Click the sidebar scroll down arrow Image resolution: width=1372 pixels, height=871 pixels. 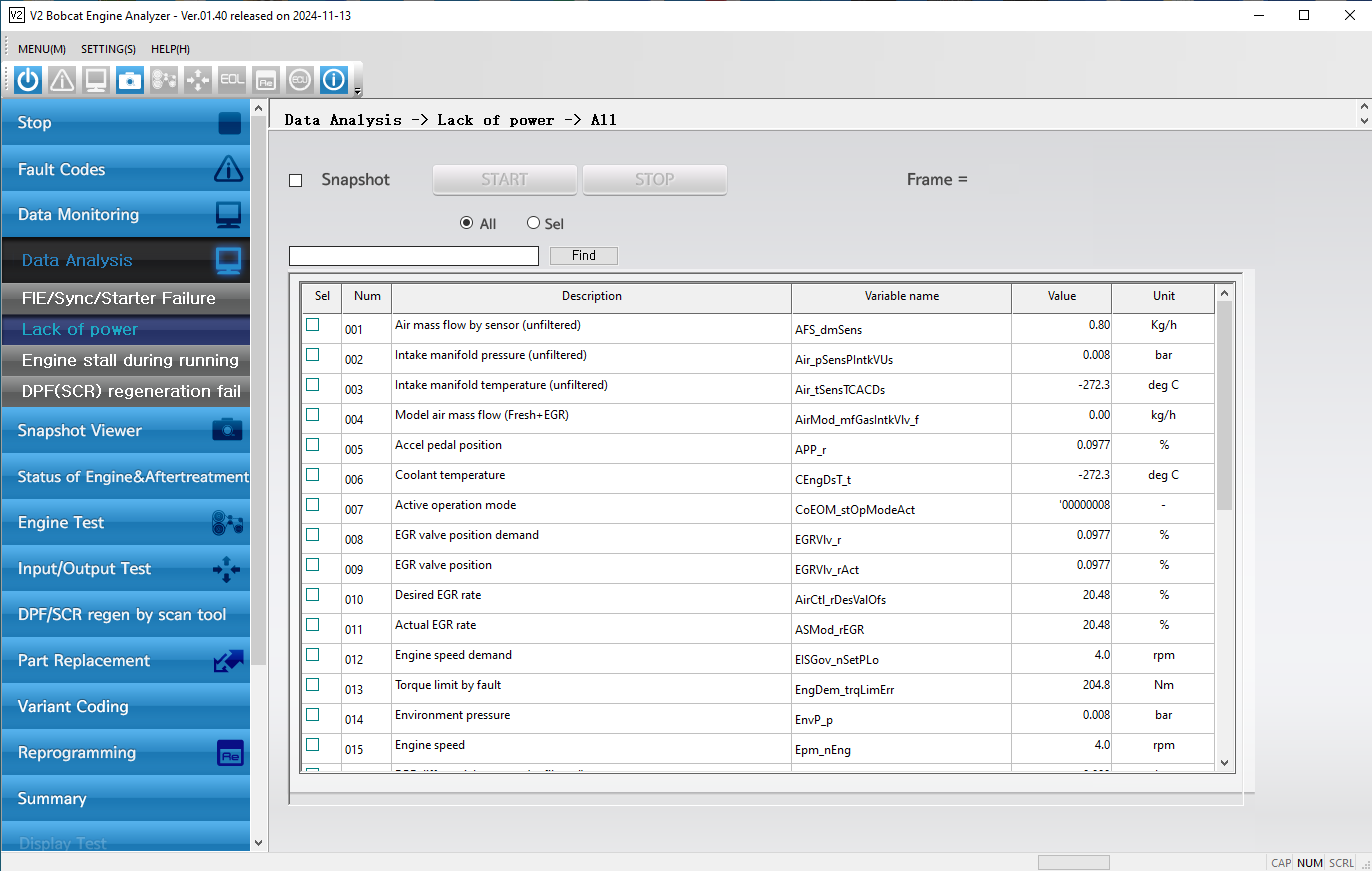click(259, 843)
